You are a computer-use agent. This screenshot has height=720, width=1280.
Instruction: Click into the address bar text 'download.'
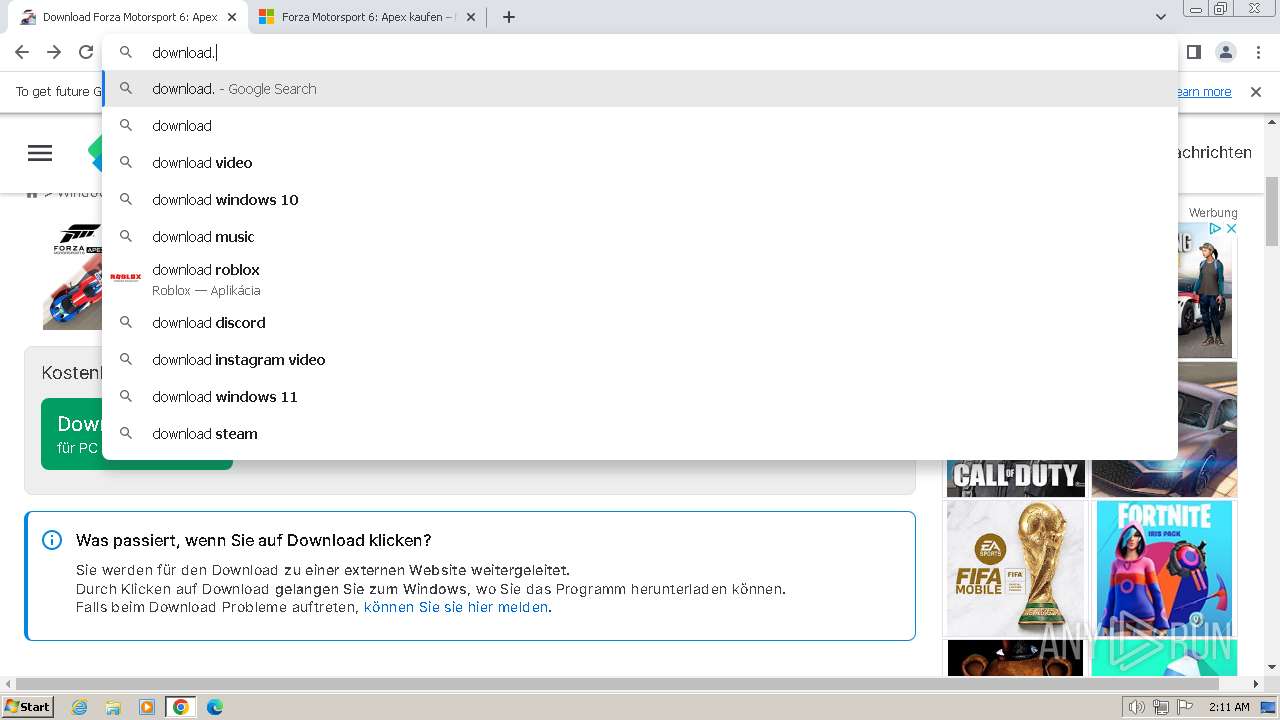pyautogui.click(x=183, y=53)
